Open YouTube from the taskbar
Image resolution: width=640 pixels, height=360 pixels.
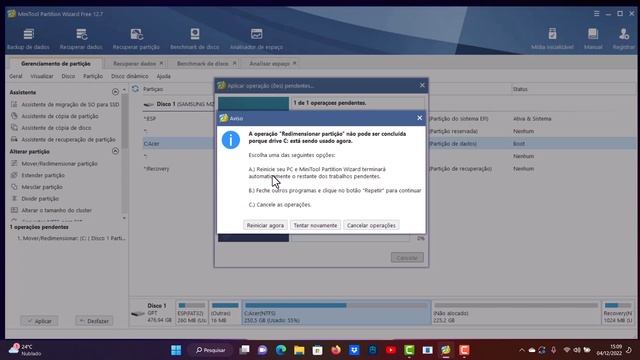pos(391,350)
